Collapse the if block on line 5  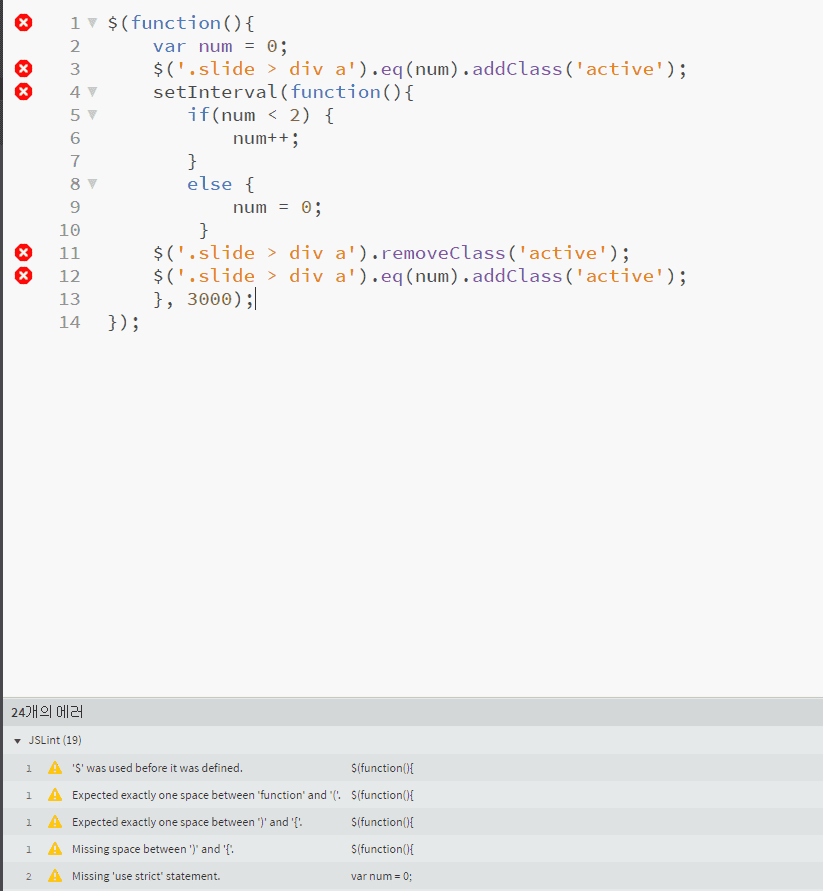(x=90, y=114)
